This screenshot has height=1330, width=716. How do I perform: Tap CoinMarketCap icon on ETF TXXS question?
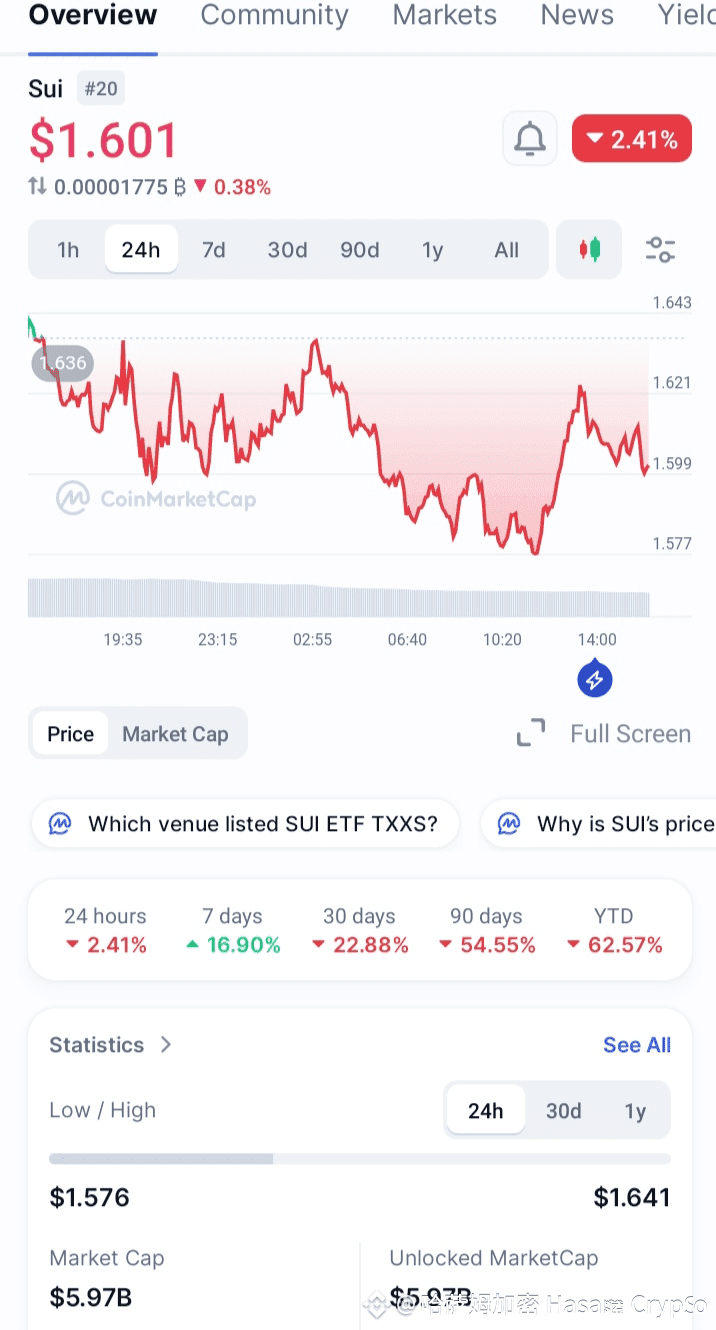coord(60,823)
